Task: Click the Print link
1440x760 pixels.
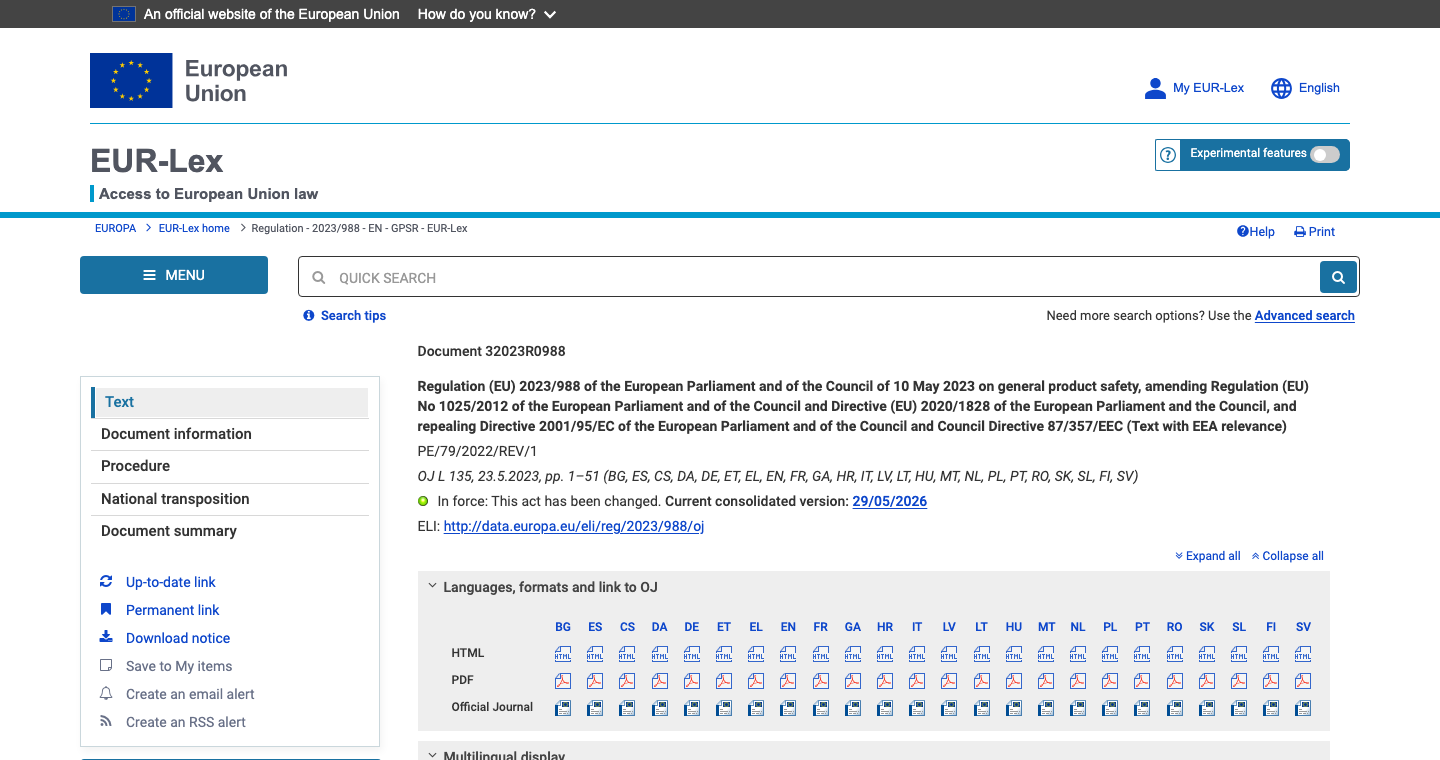Action: [x=1315, y=232]
